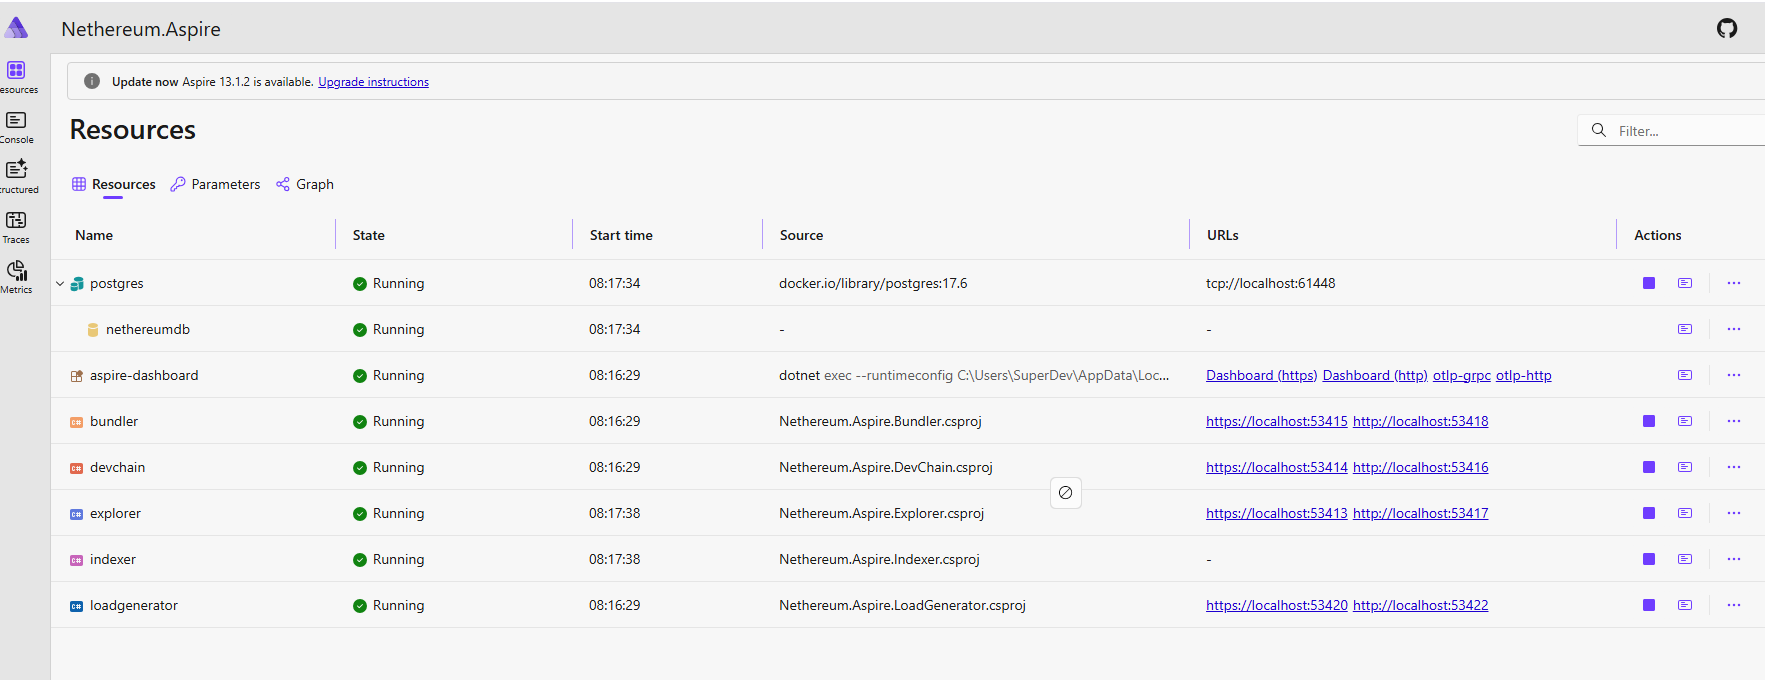Screen dimensions: 1765x680
Task: Open https://localhost:53420 loadgenerator link
Action: (x=1277, y=605)
